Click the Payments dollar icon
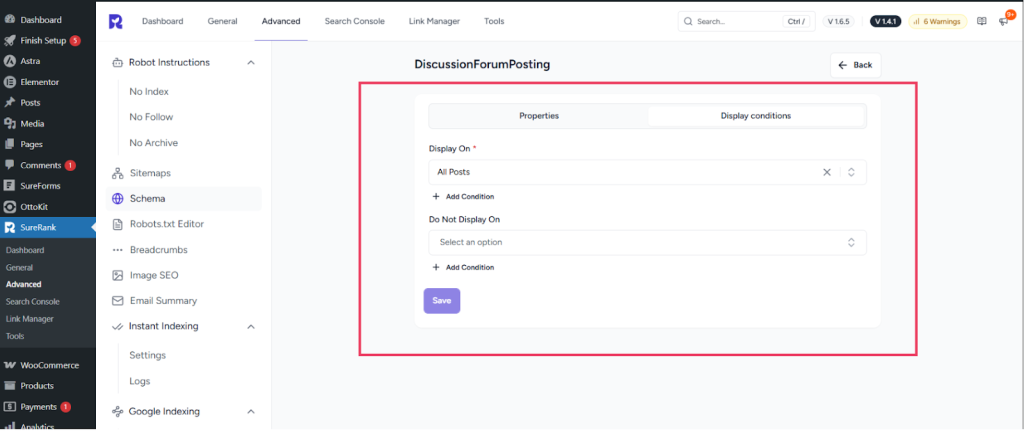The width and height of the screenshot is (1024, 434). [10, 407]
